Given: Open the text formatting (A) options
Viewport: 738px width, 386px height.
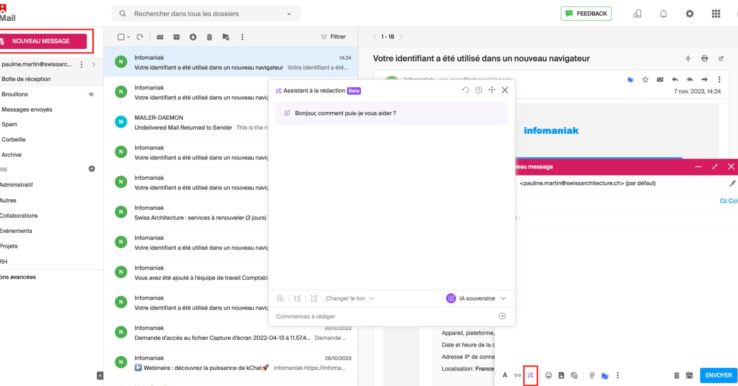Looking at the screenshot, I should pos(505,375).
